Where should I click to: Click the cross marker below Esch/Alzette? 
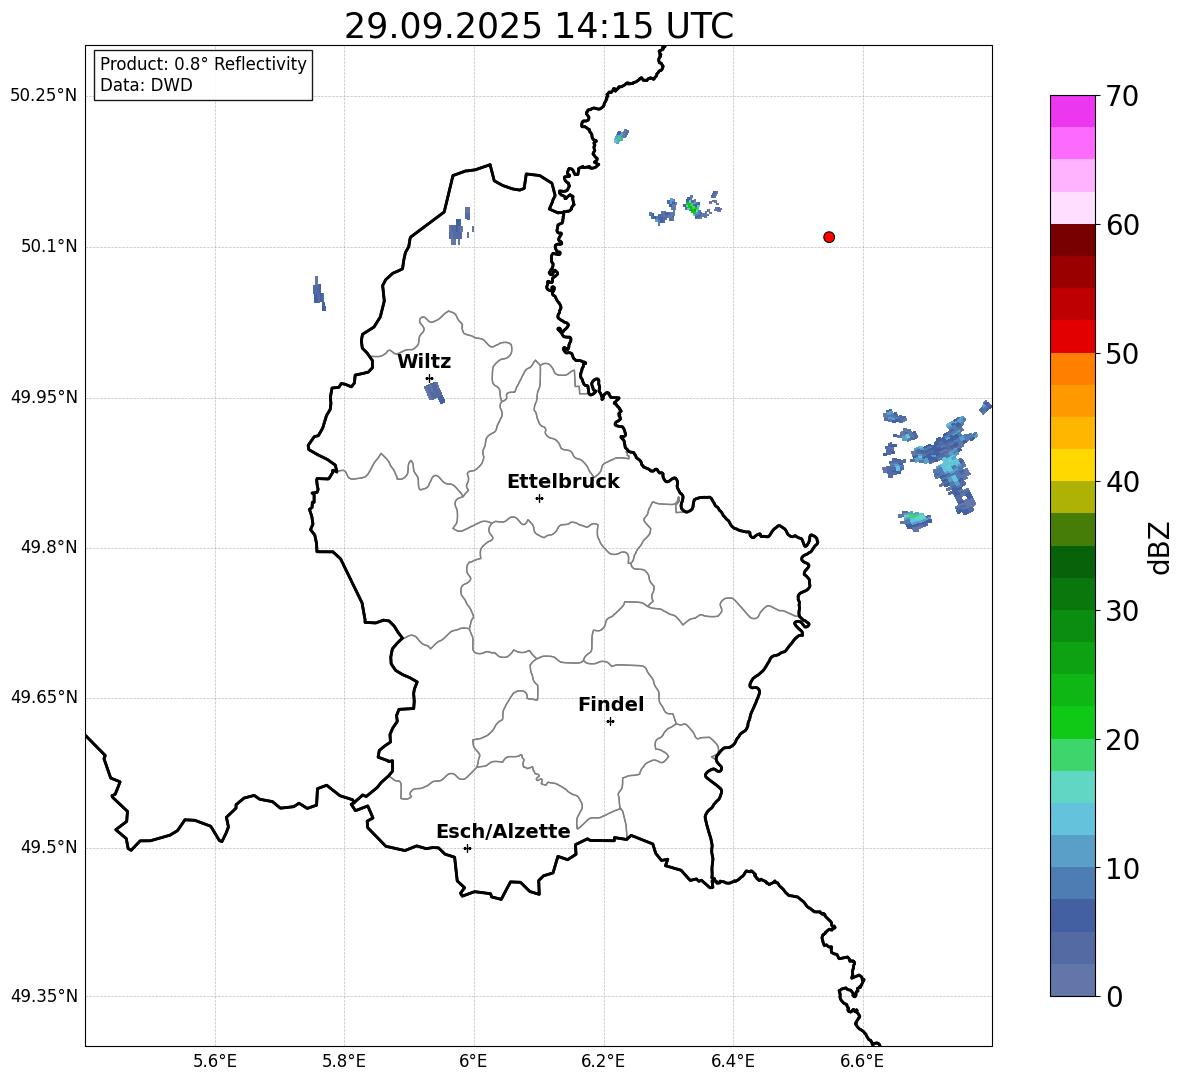467,848
